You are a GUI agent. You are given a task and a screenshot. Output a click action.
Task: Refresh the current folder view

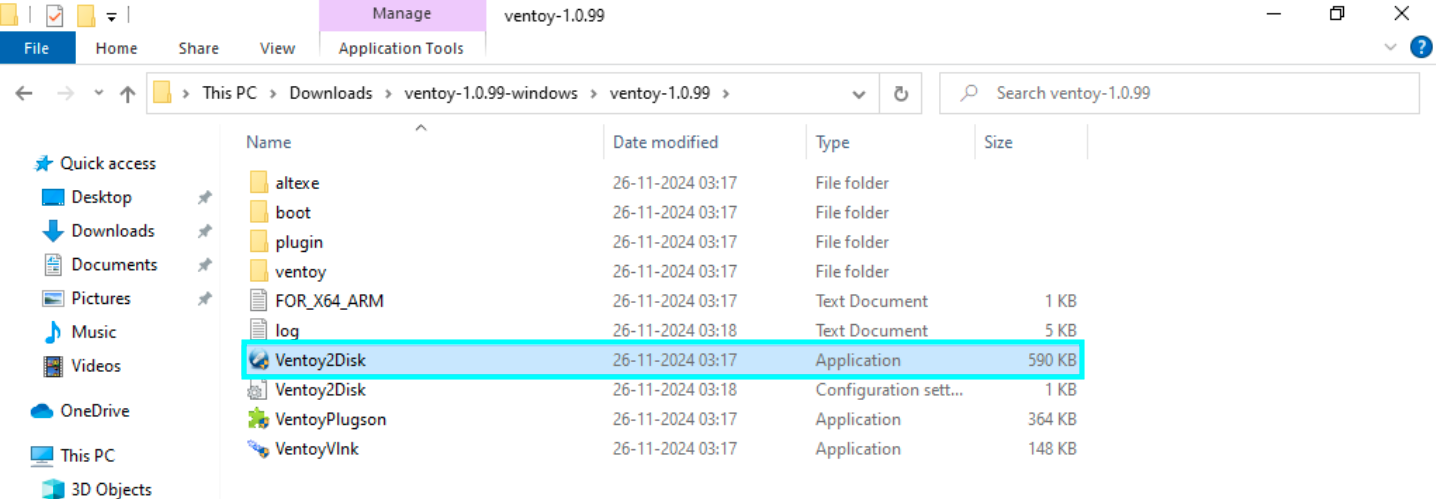(900, 94)
